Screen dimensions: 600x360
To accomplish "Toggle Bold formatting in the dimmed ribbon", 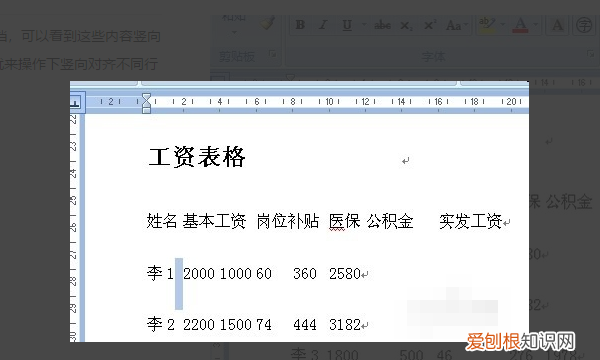I will 300,25.
